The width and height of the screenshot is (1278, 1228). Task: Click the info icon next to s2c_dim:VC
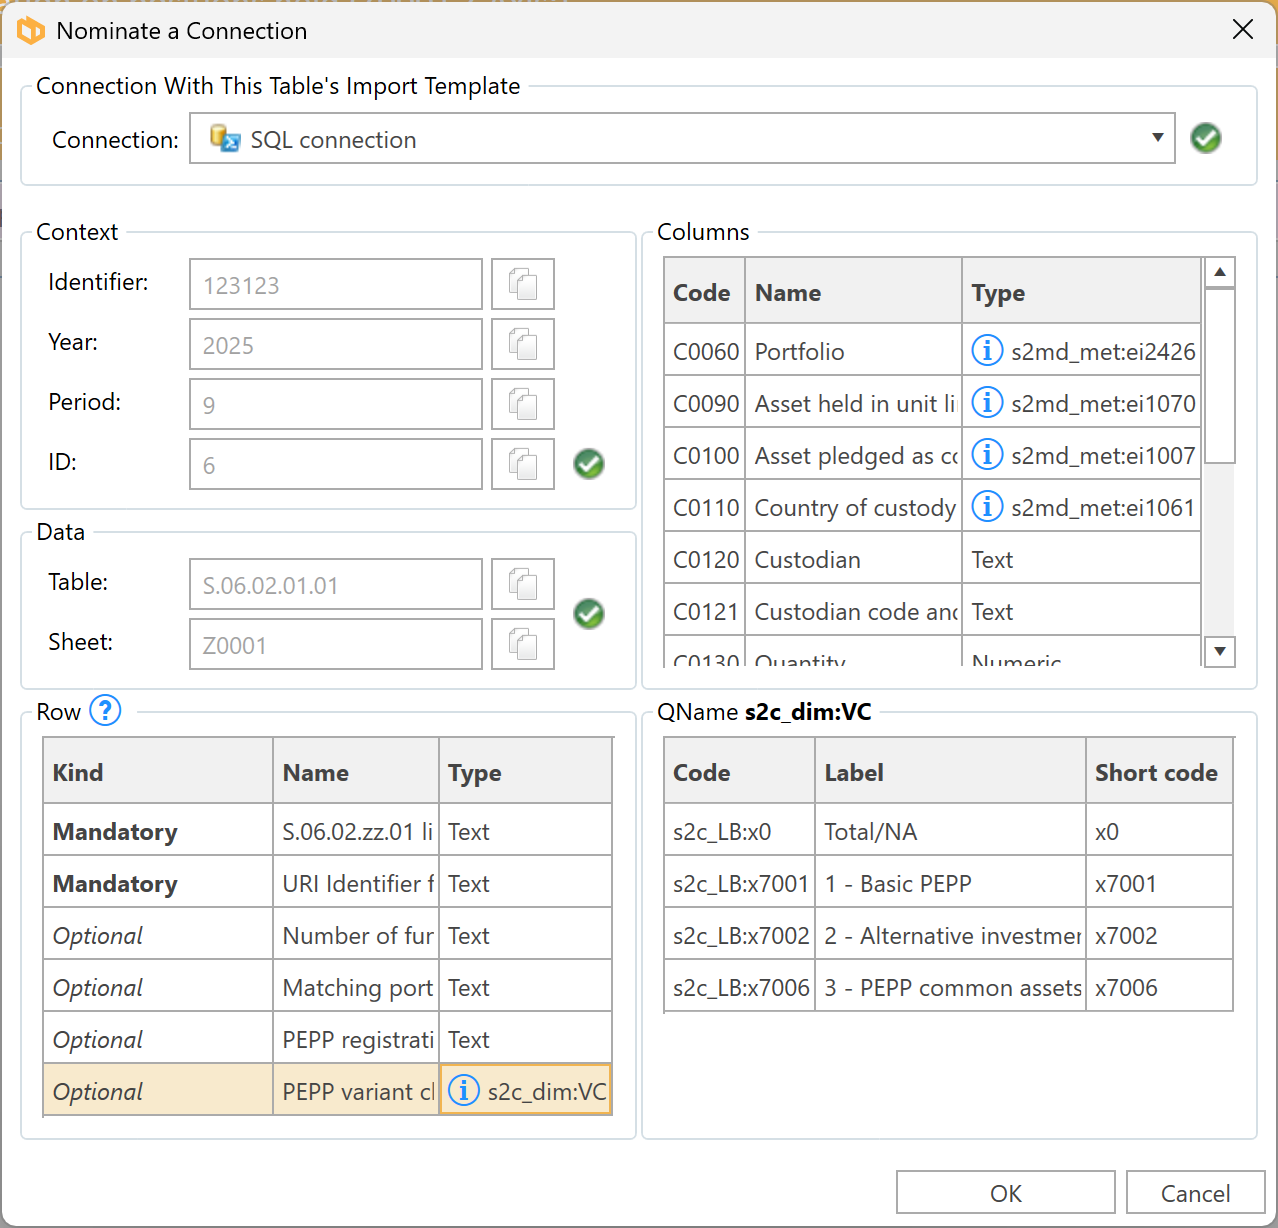point(463,1090)
